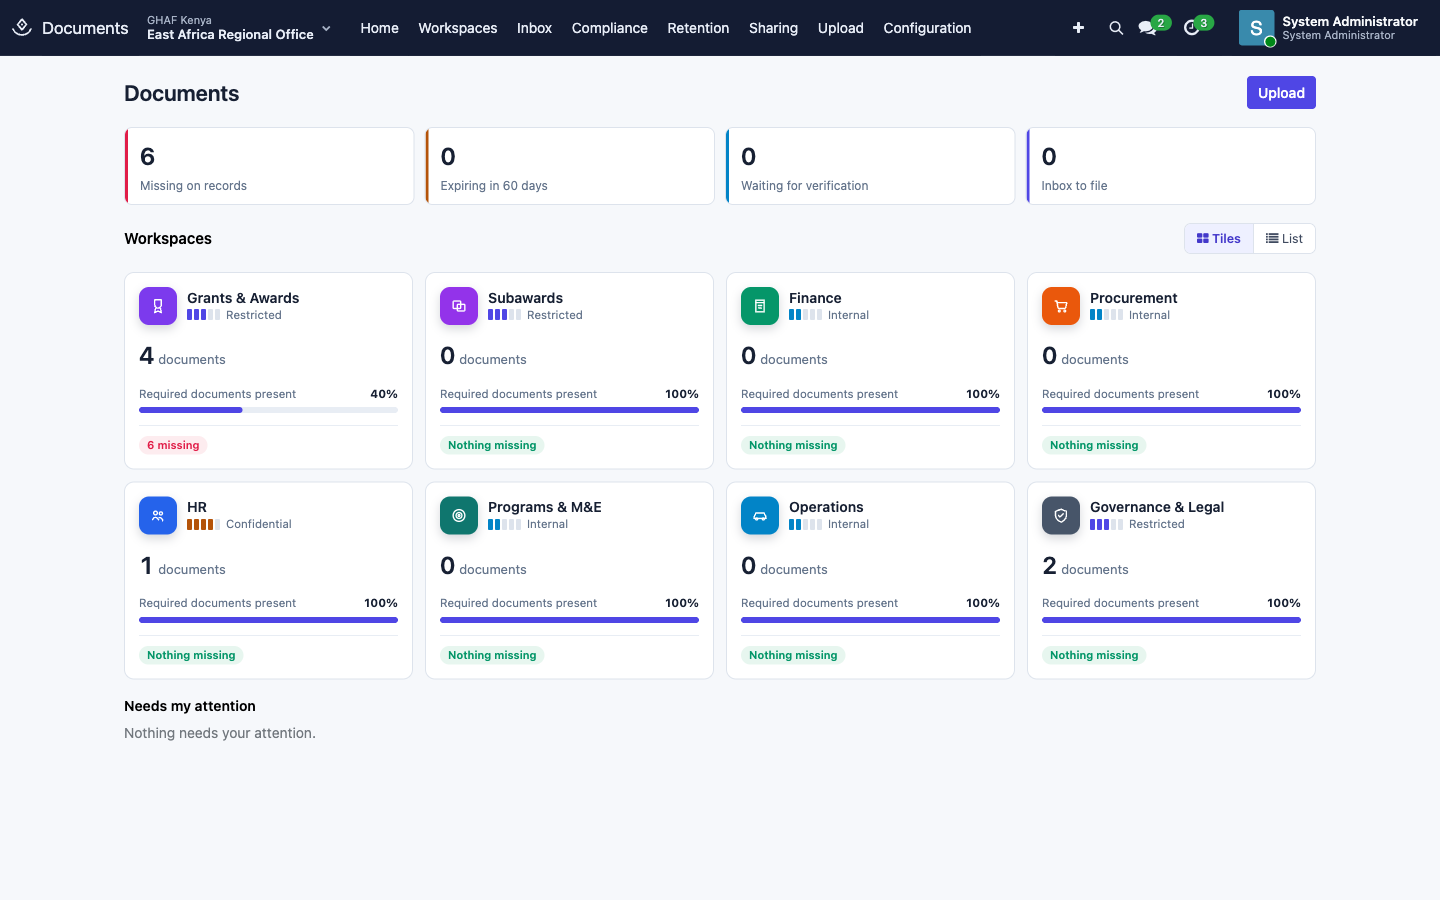Open the Governance & Legal workspace title
This screenshot has width=1440, height=900.
pyautogui.click(x=1157, y=507)
